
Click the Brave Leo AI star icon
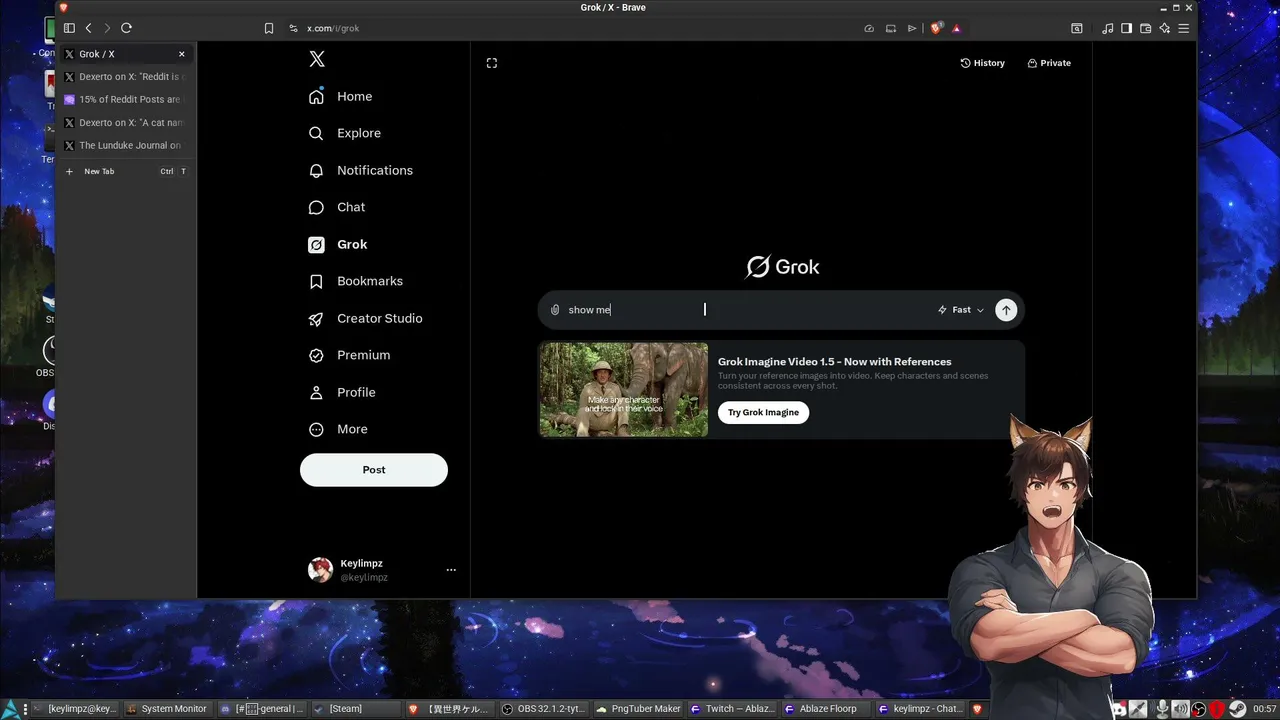coord(1165,28)
